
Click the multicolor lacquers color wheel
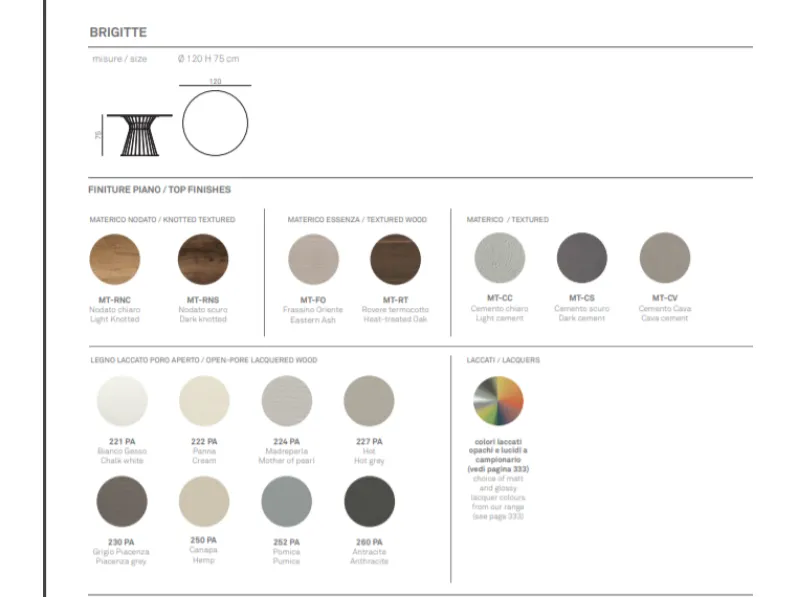[x=498, y=401]
